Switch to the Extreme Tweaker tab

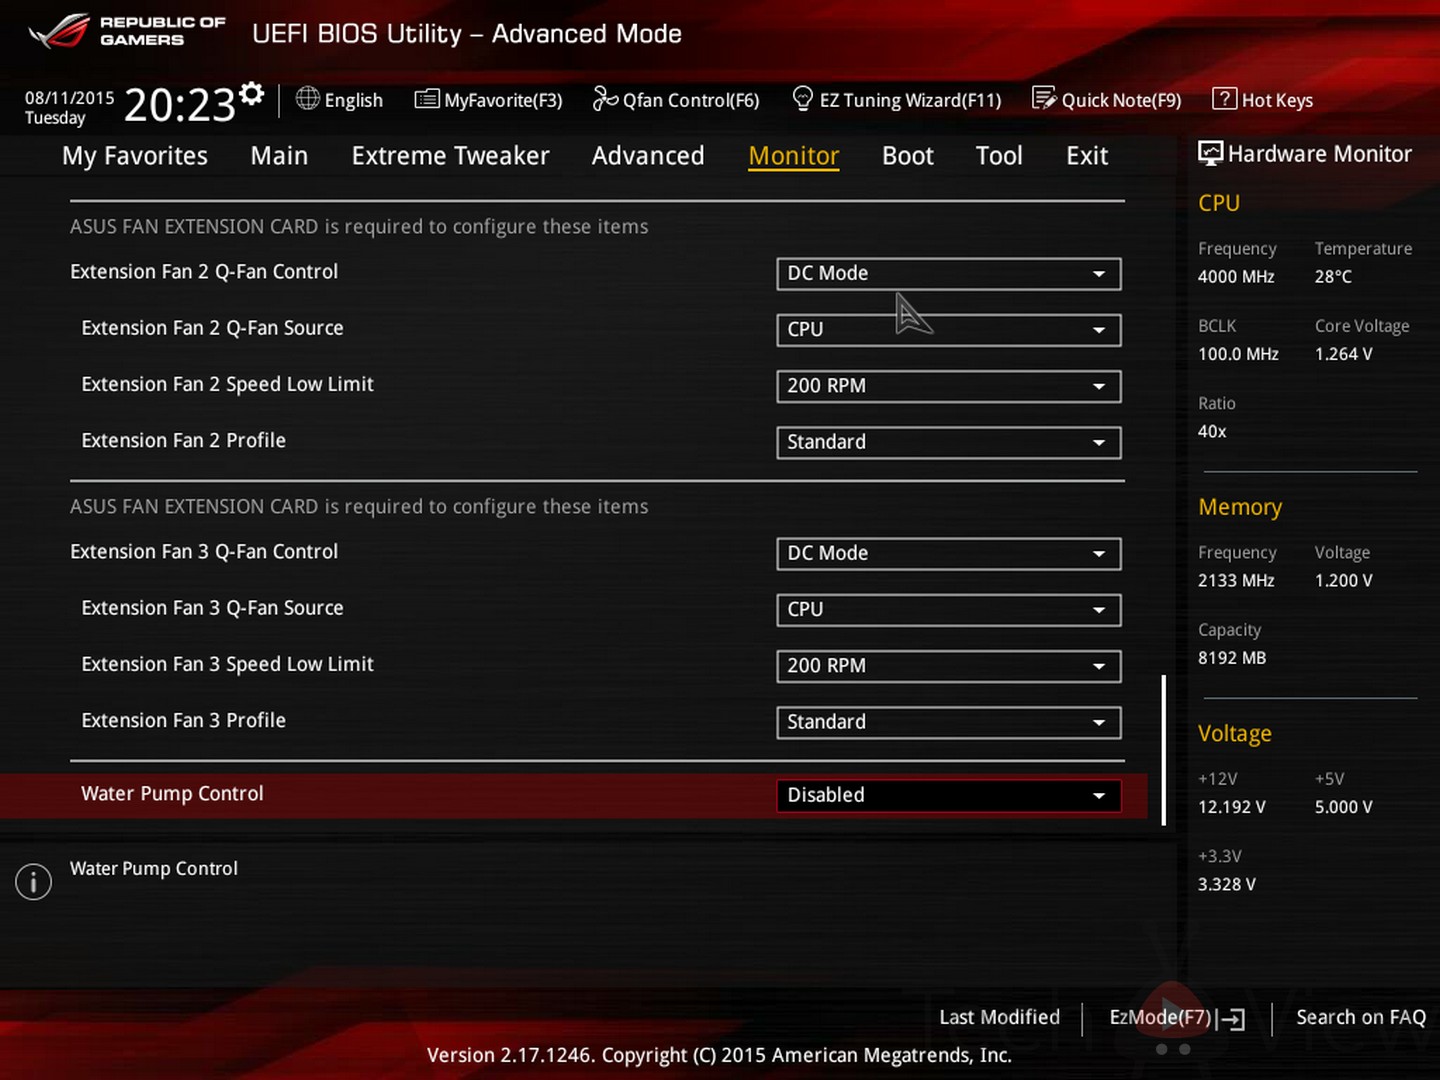[450, 156]
